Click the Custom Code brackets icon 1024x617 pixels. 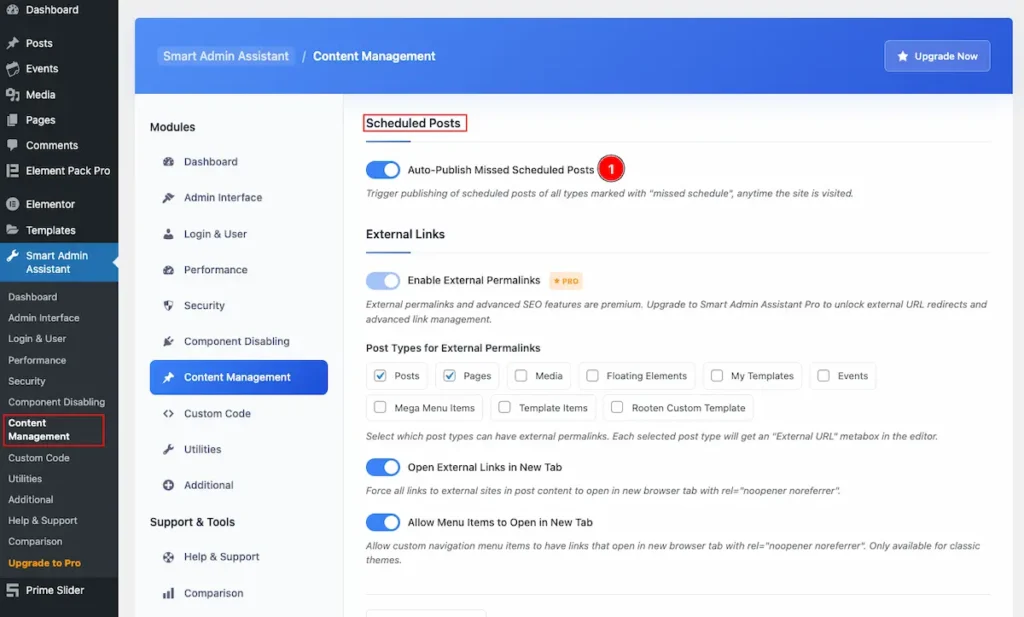168,413
